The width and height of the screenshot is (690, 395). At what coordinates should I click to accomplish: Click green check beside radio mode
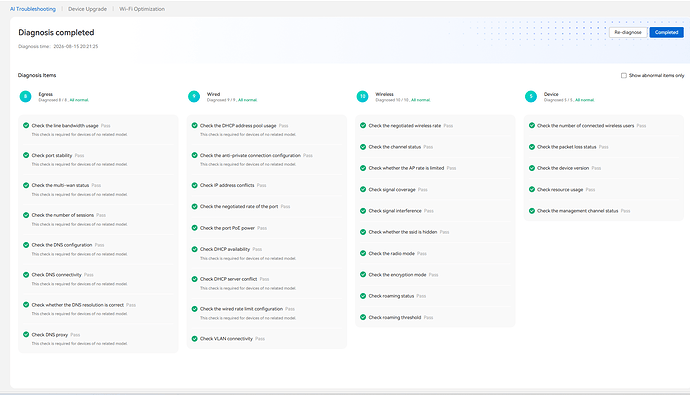point(363,253)
